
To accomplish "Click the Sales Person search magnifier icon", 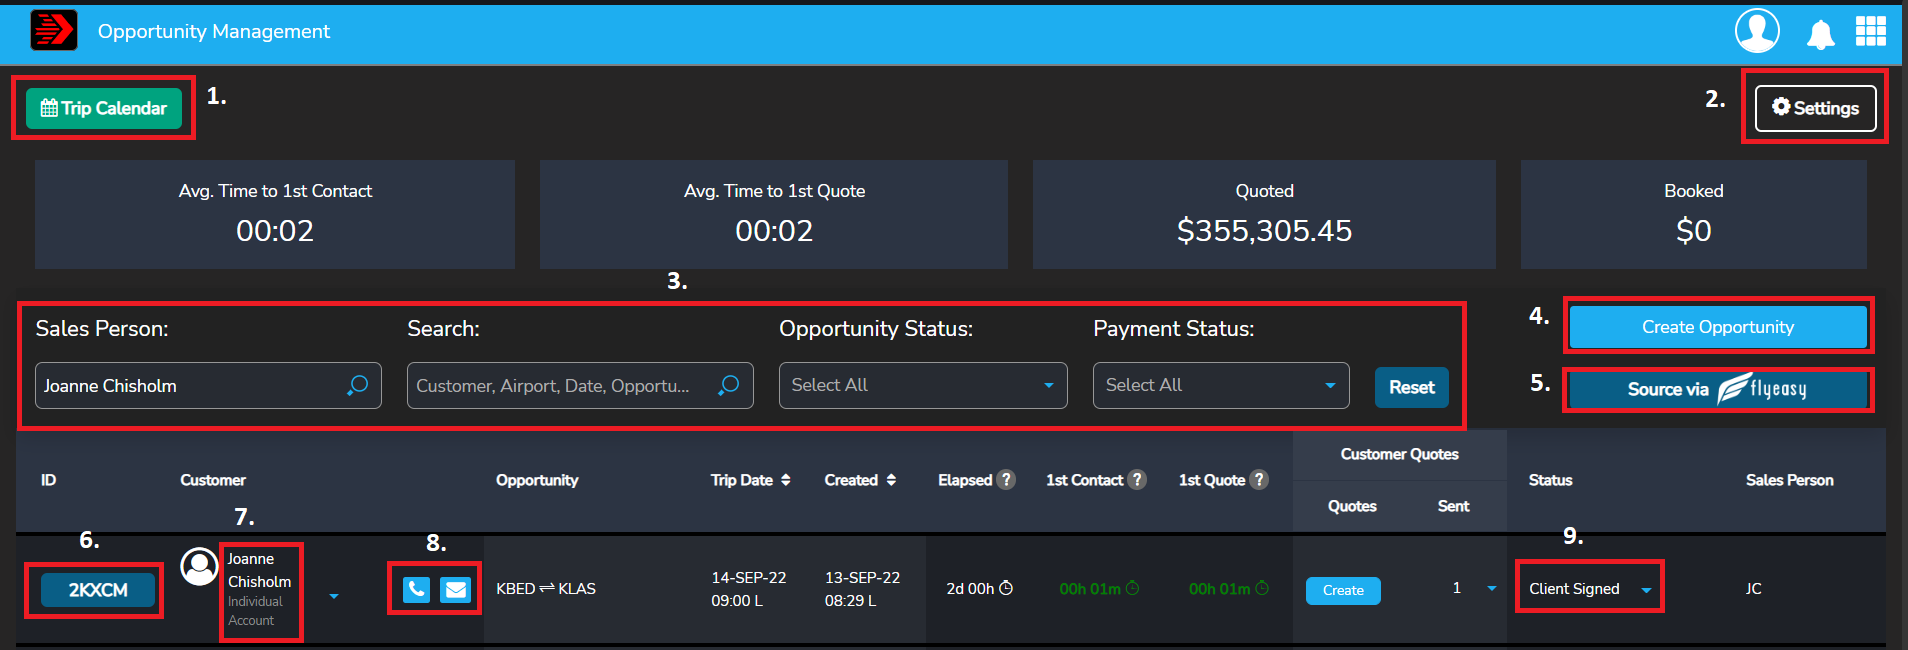I will [357, 385].
